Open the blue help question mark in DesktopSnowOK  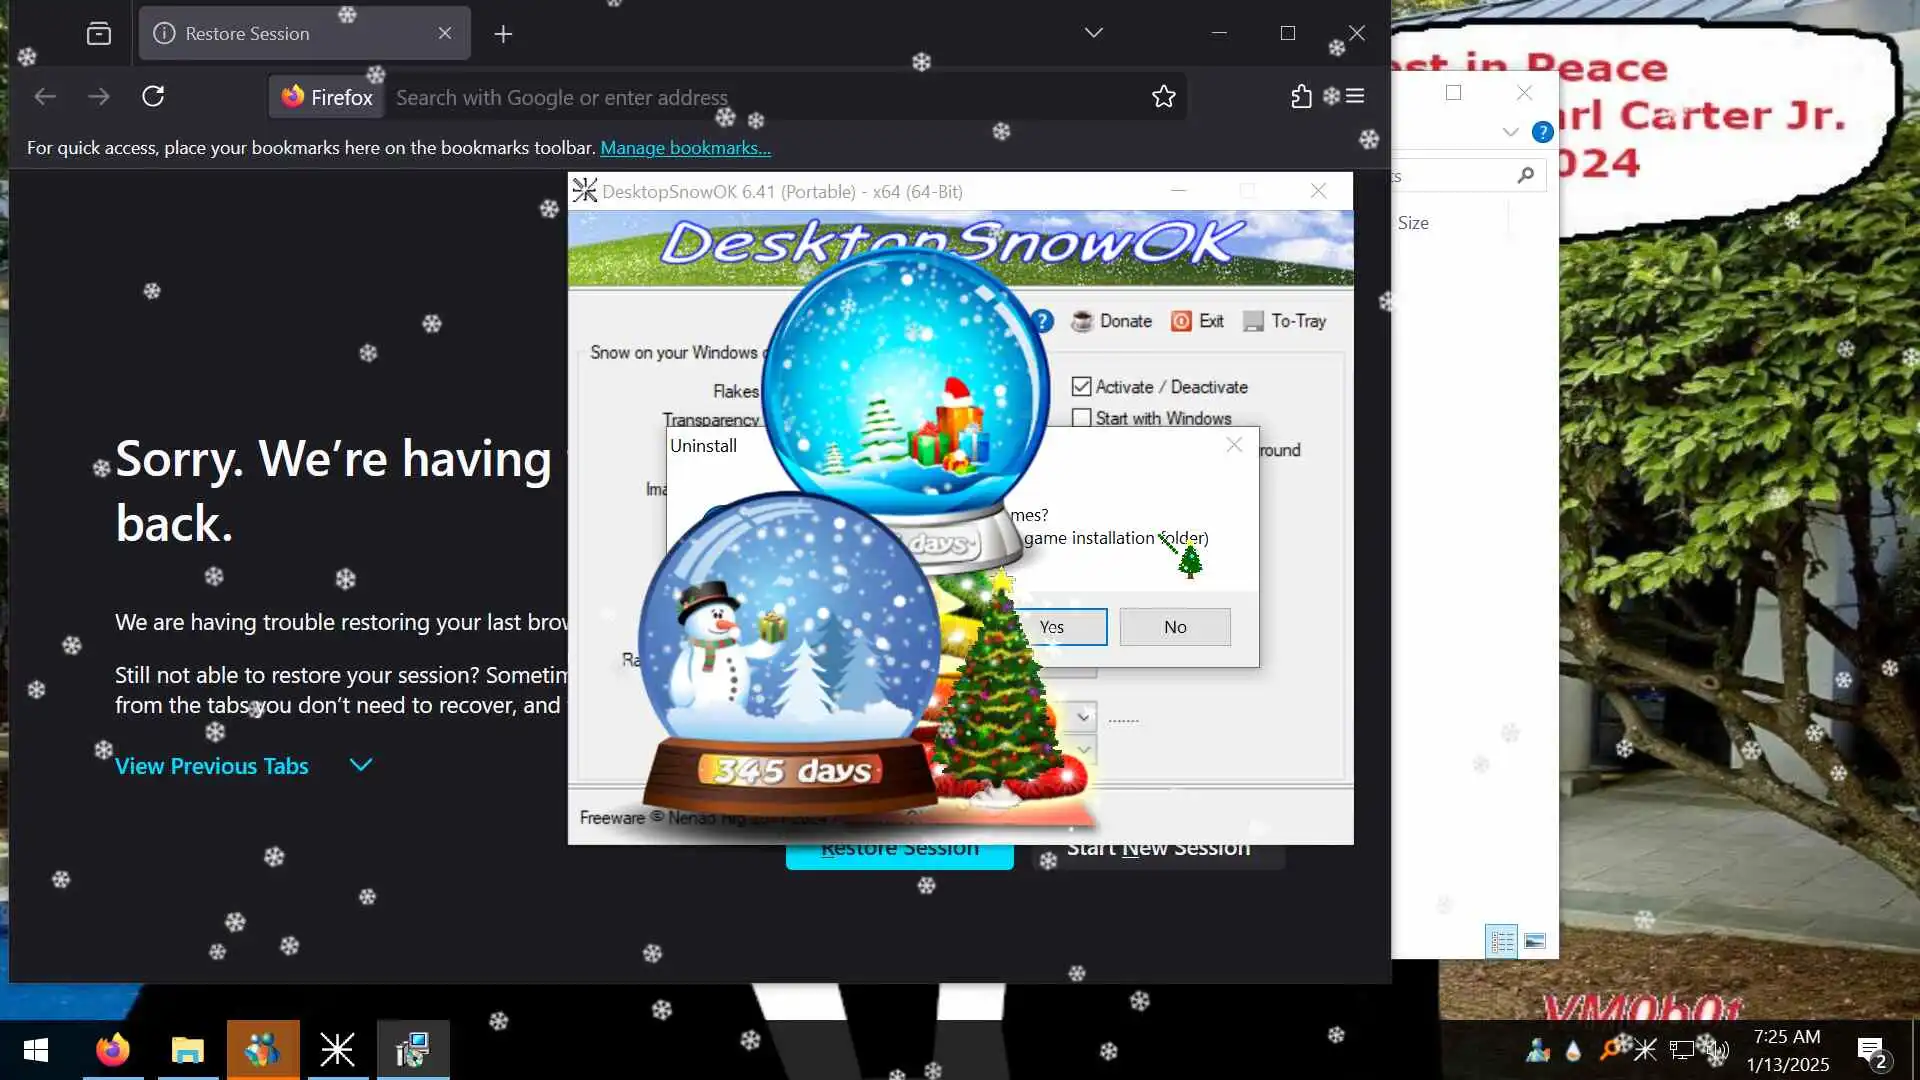click(x=1042, y=321)
